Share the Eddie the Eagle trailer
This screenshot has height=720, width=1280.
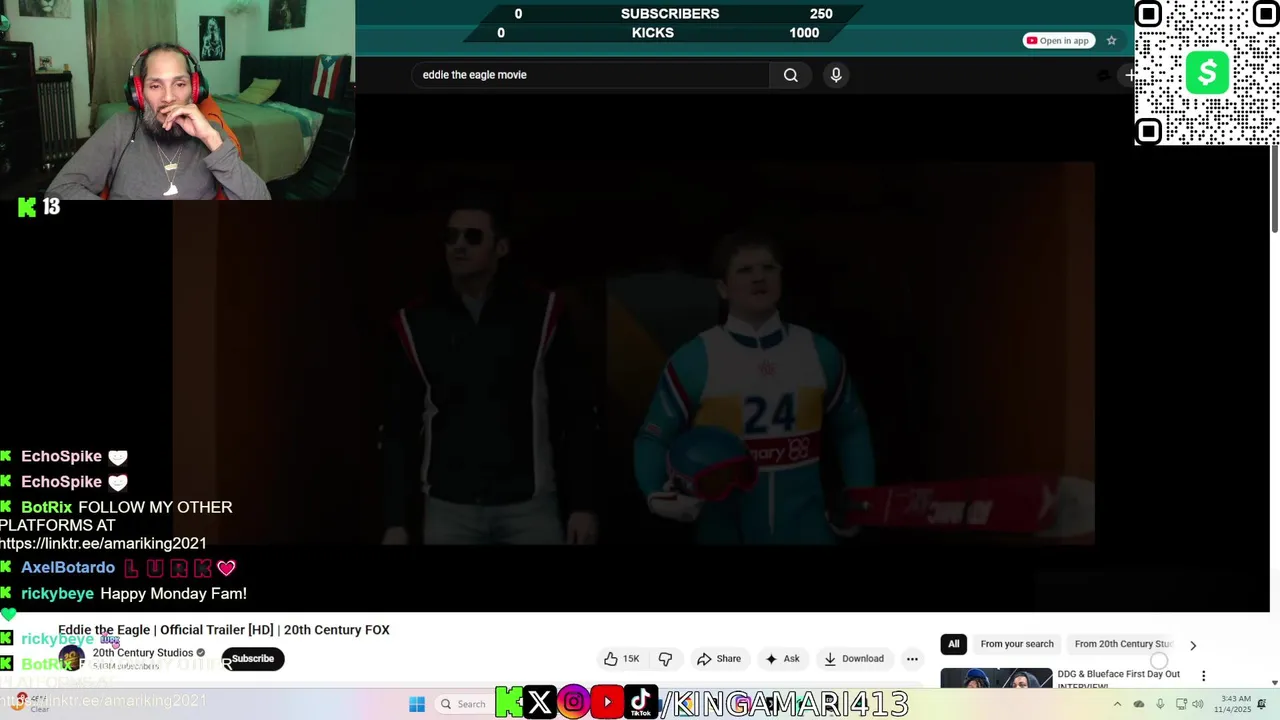click(719, 659)
